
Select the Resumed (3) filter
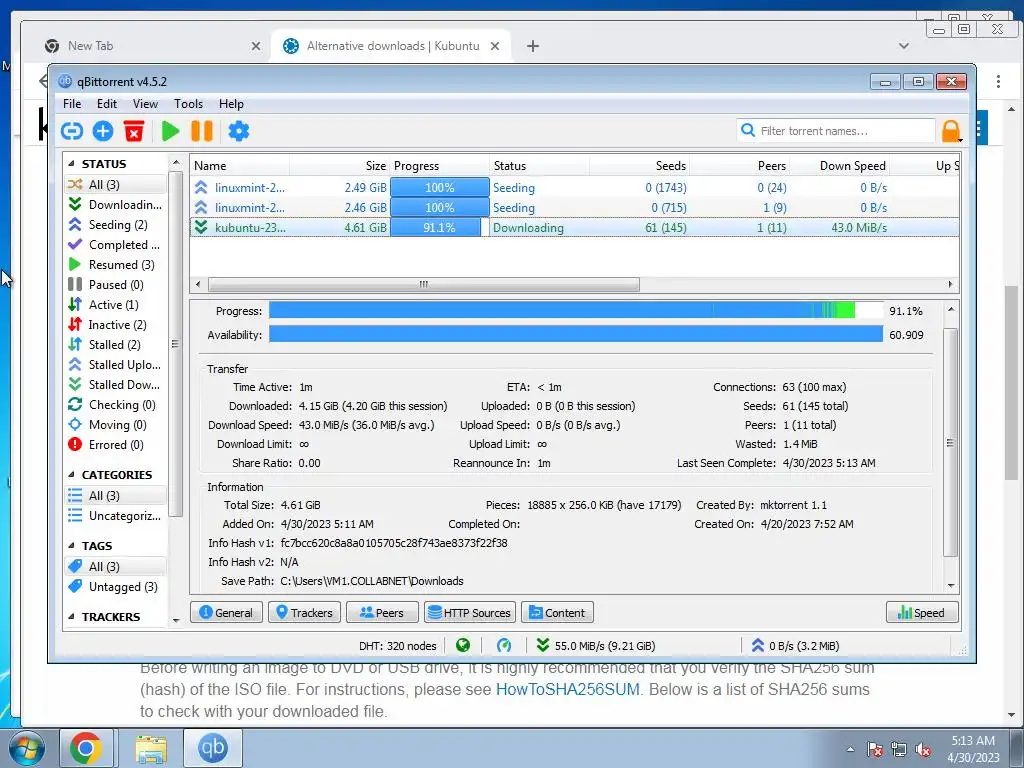point(116,264)
